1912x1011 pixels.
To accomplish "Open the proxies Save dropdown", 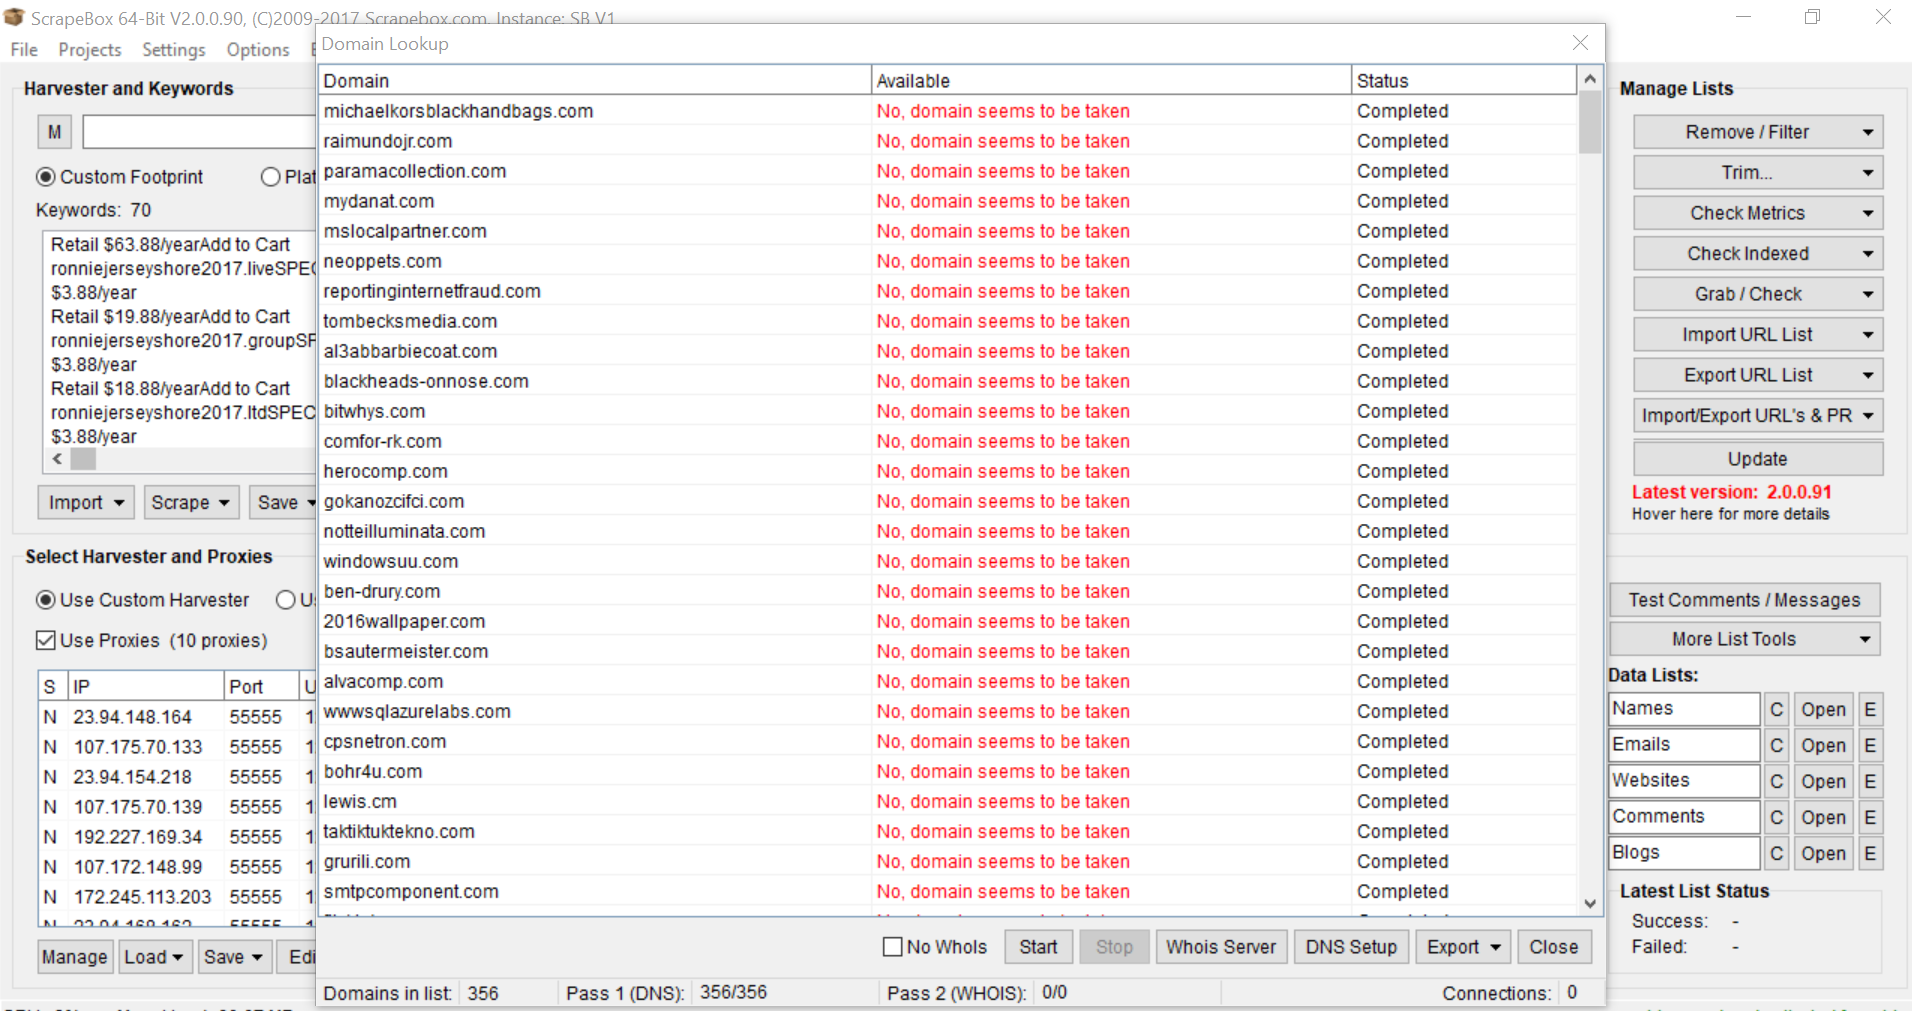I will pos(234,957).
